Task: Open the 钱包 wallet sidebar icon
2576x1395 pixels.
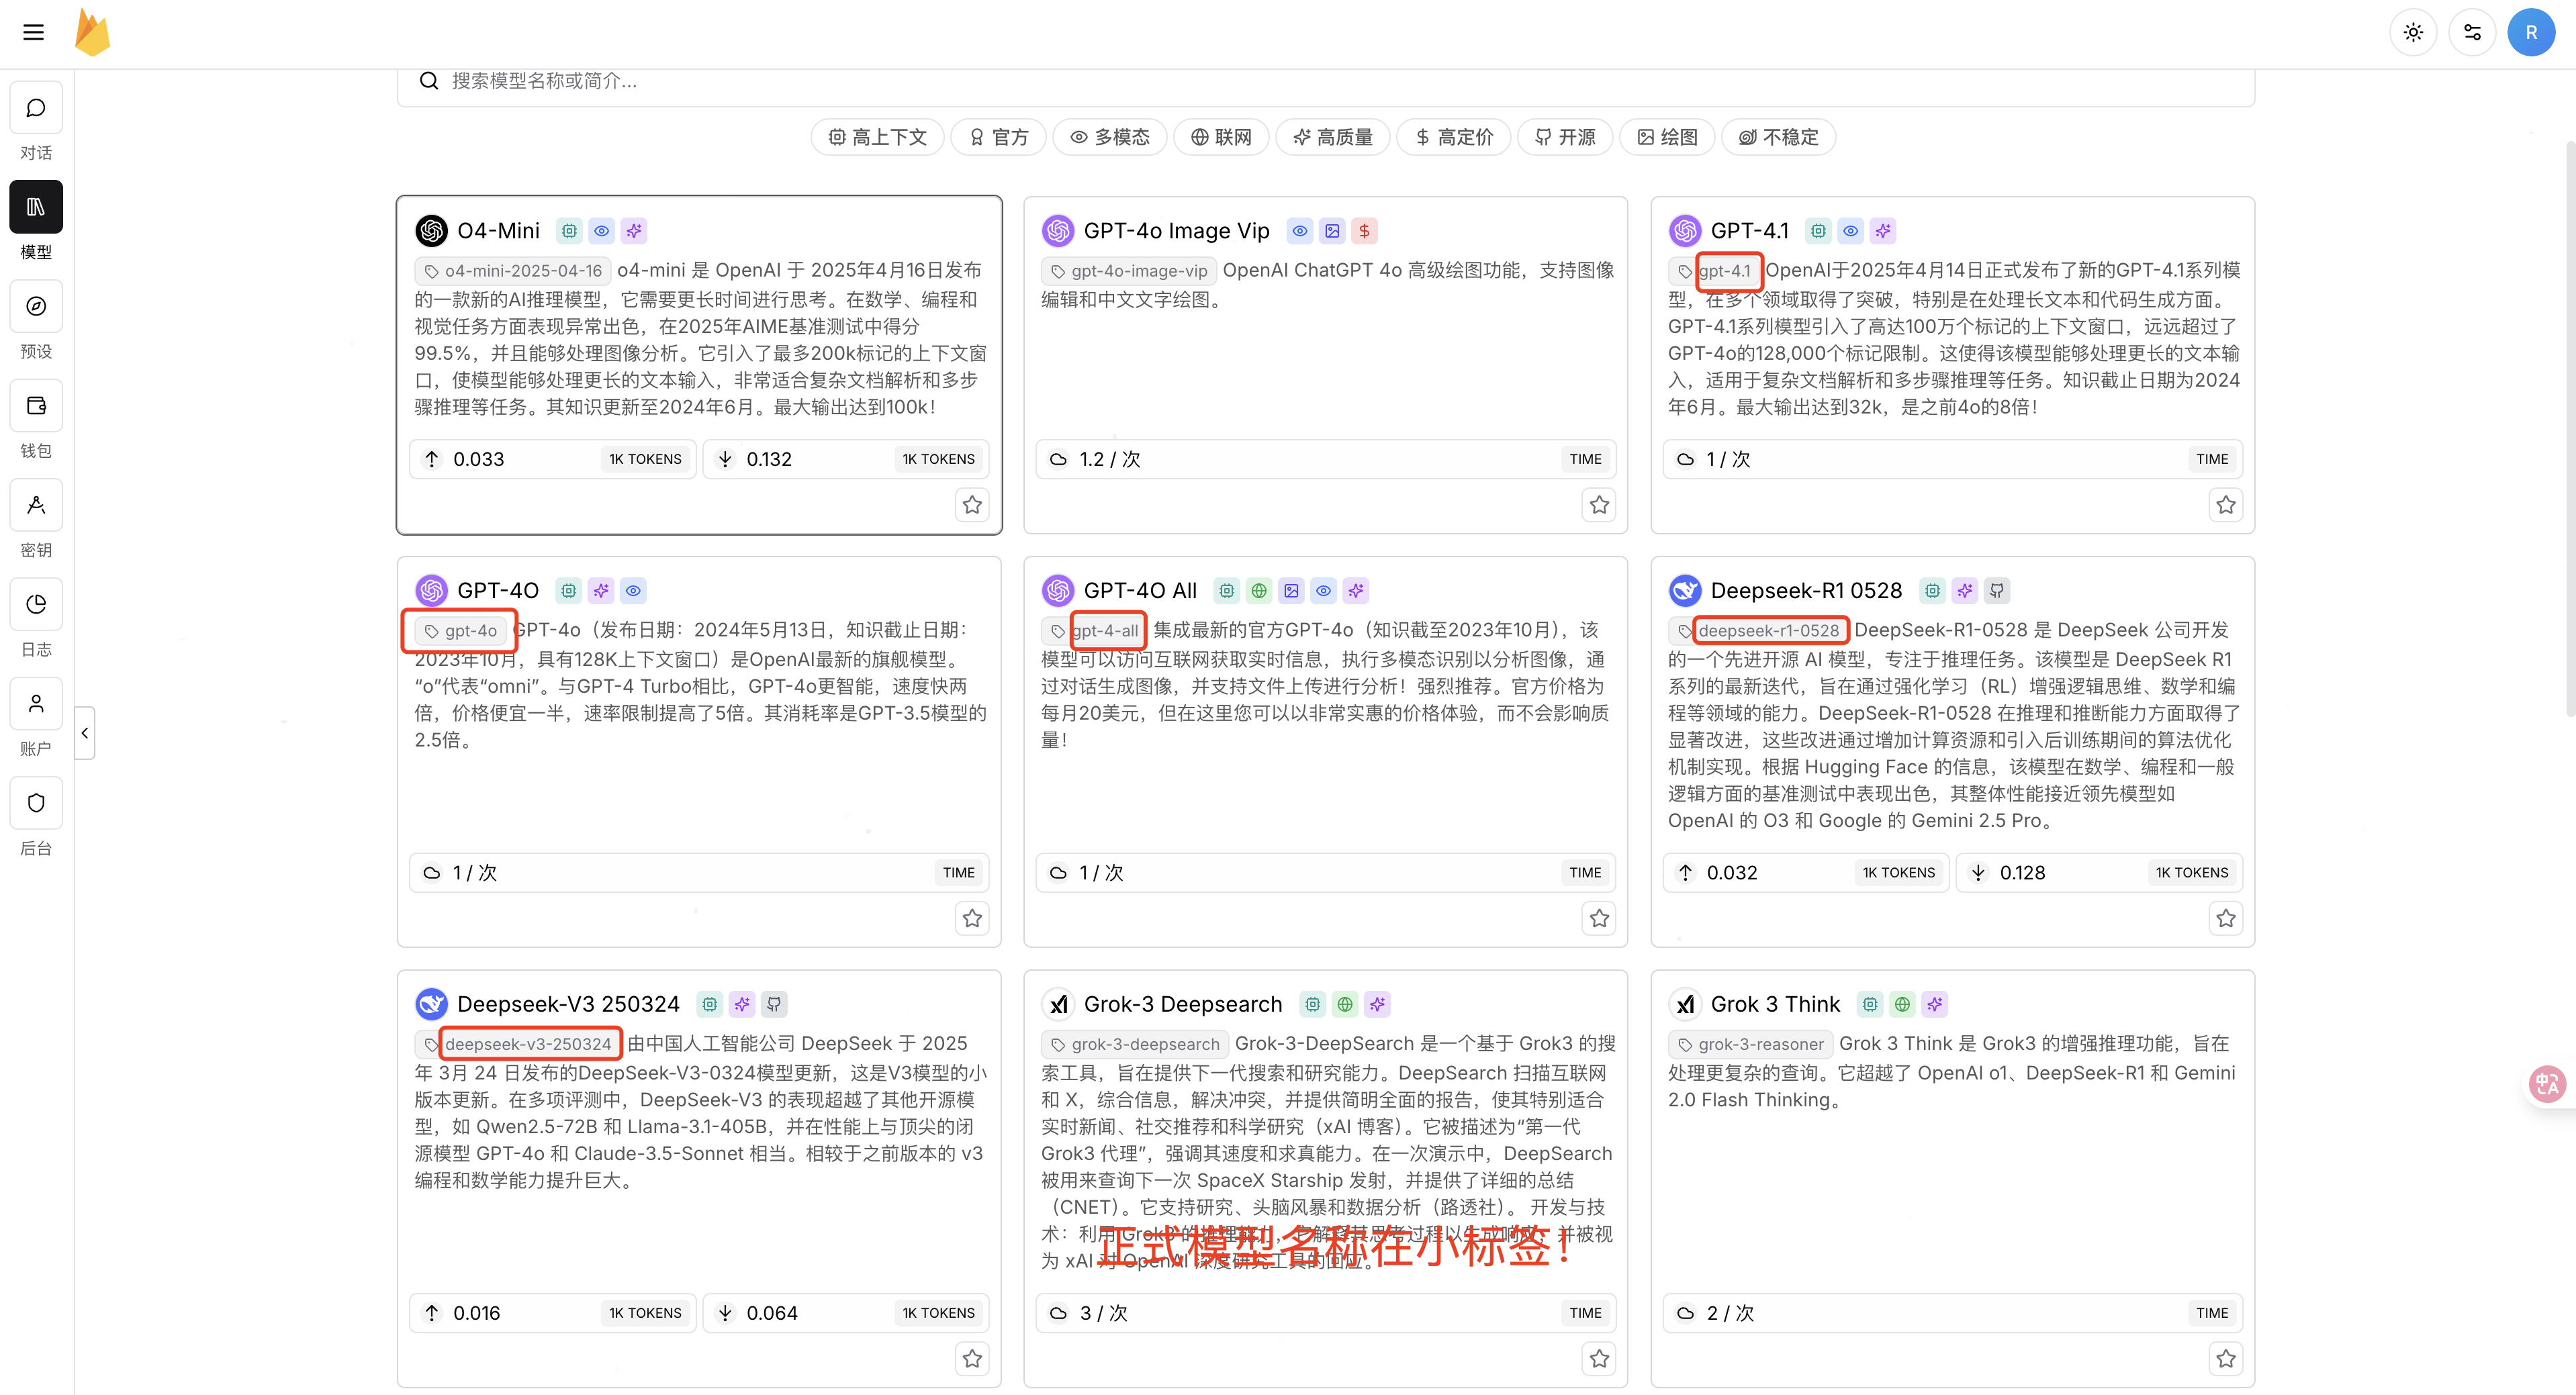Action: tap(36, 405)
